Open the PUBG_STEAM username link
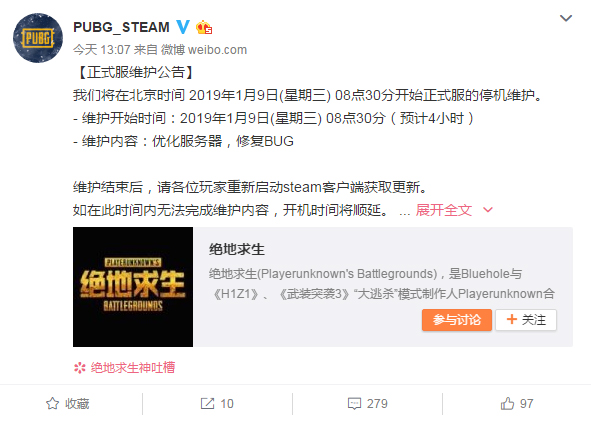 [121, 27]
